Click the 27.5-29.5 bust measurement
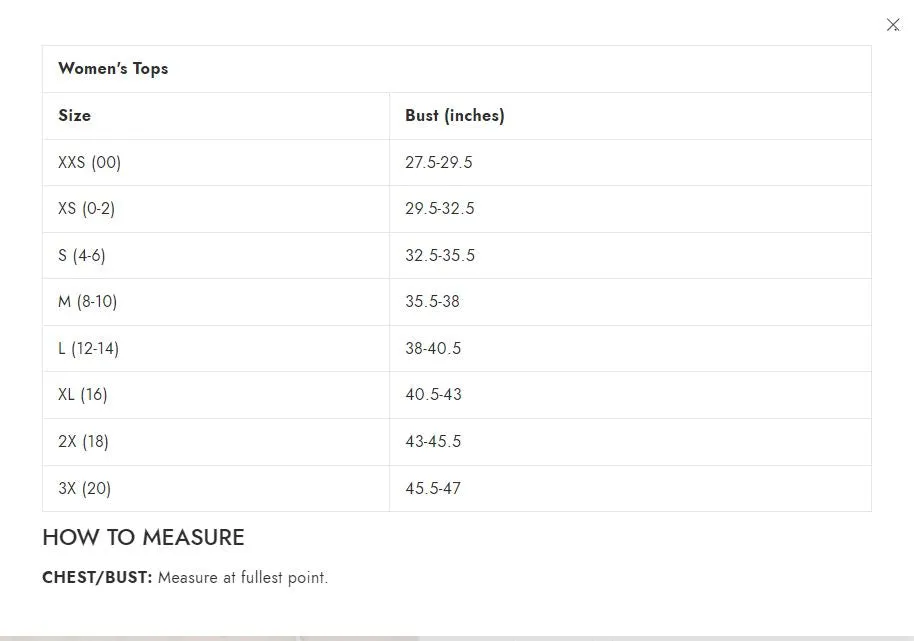This screenshot has height=641, width=914. (x=439, y=162)
